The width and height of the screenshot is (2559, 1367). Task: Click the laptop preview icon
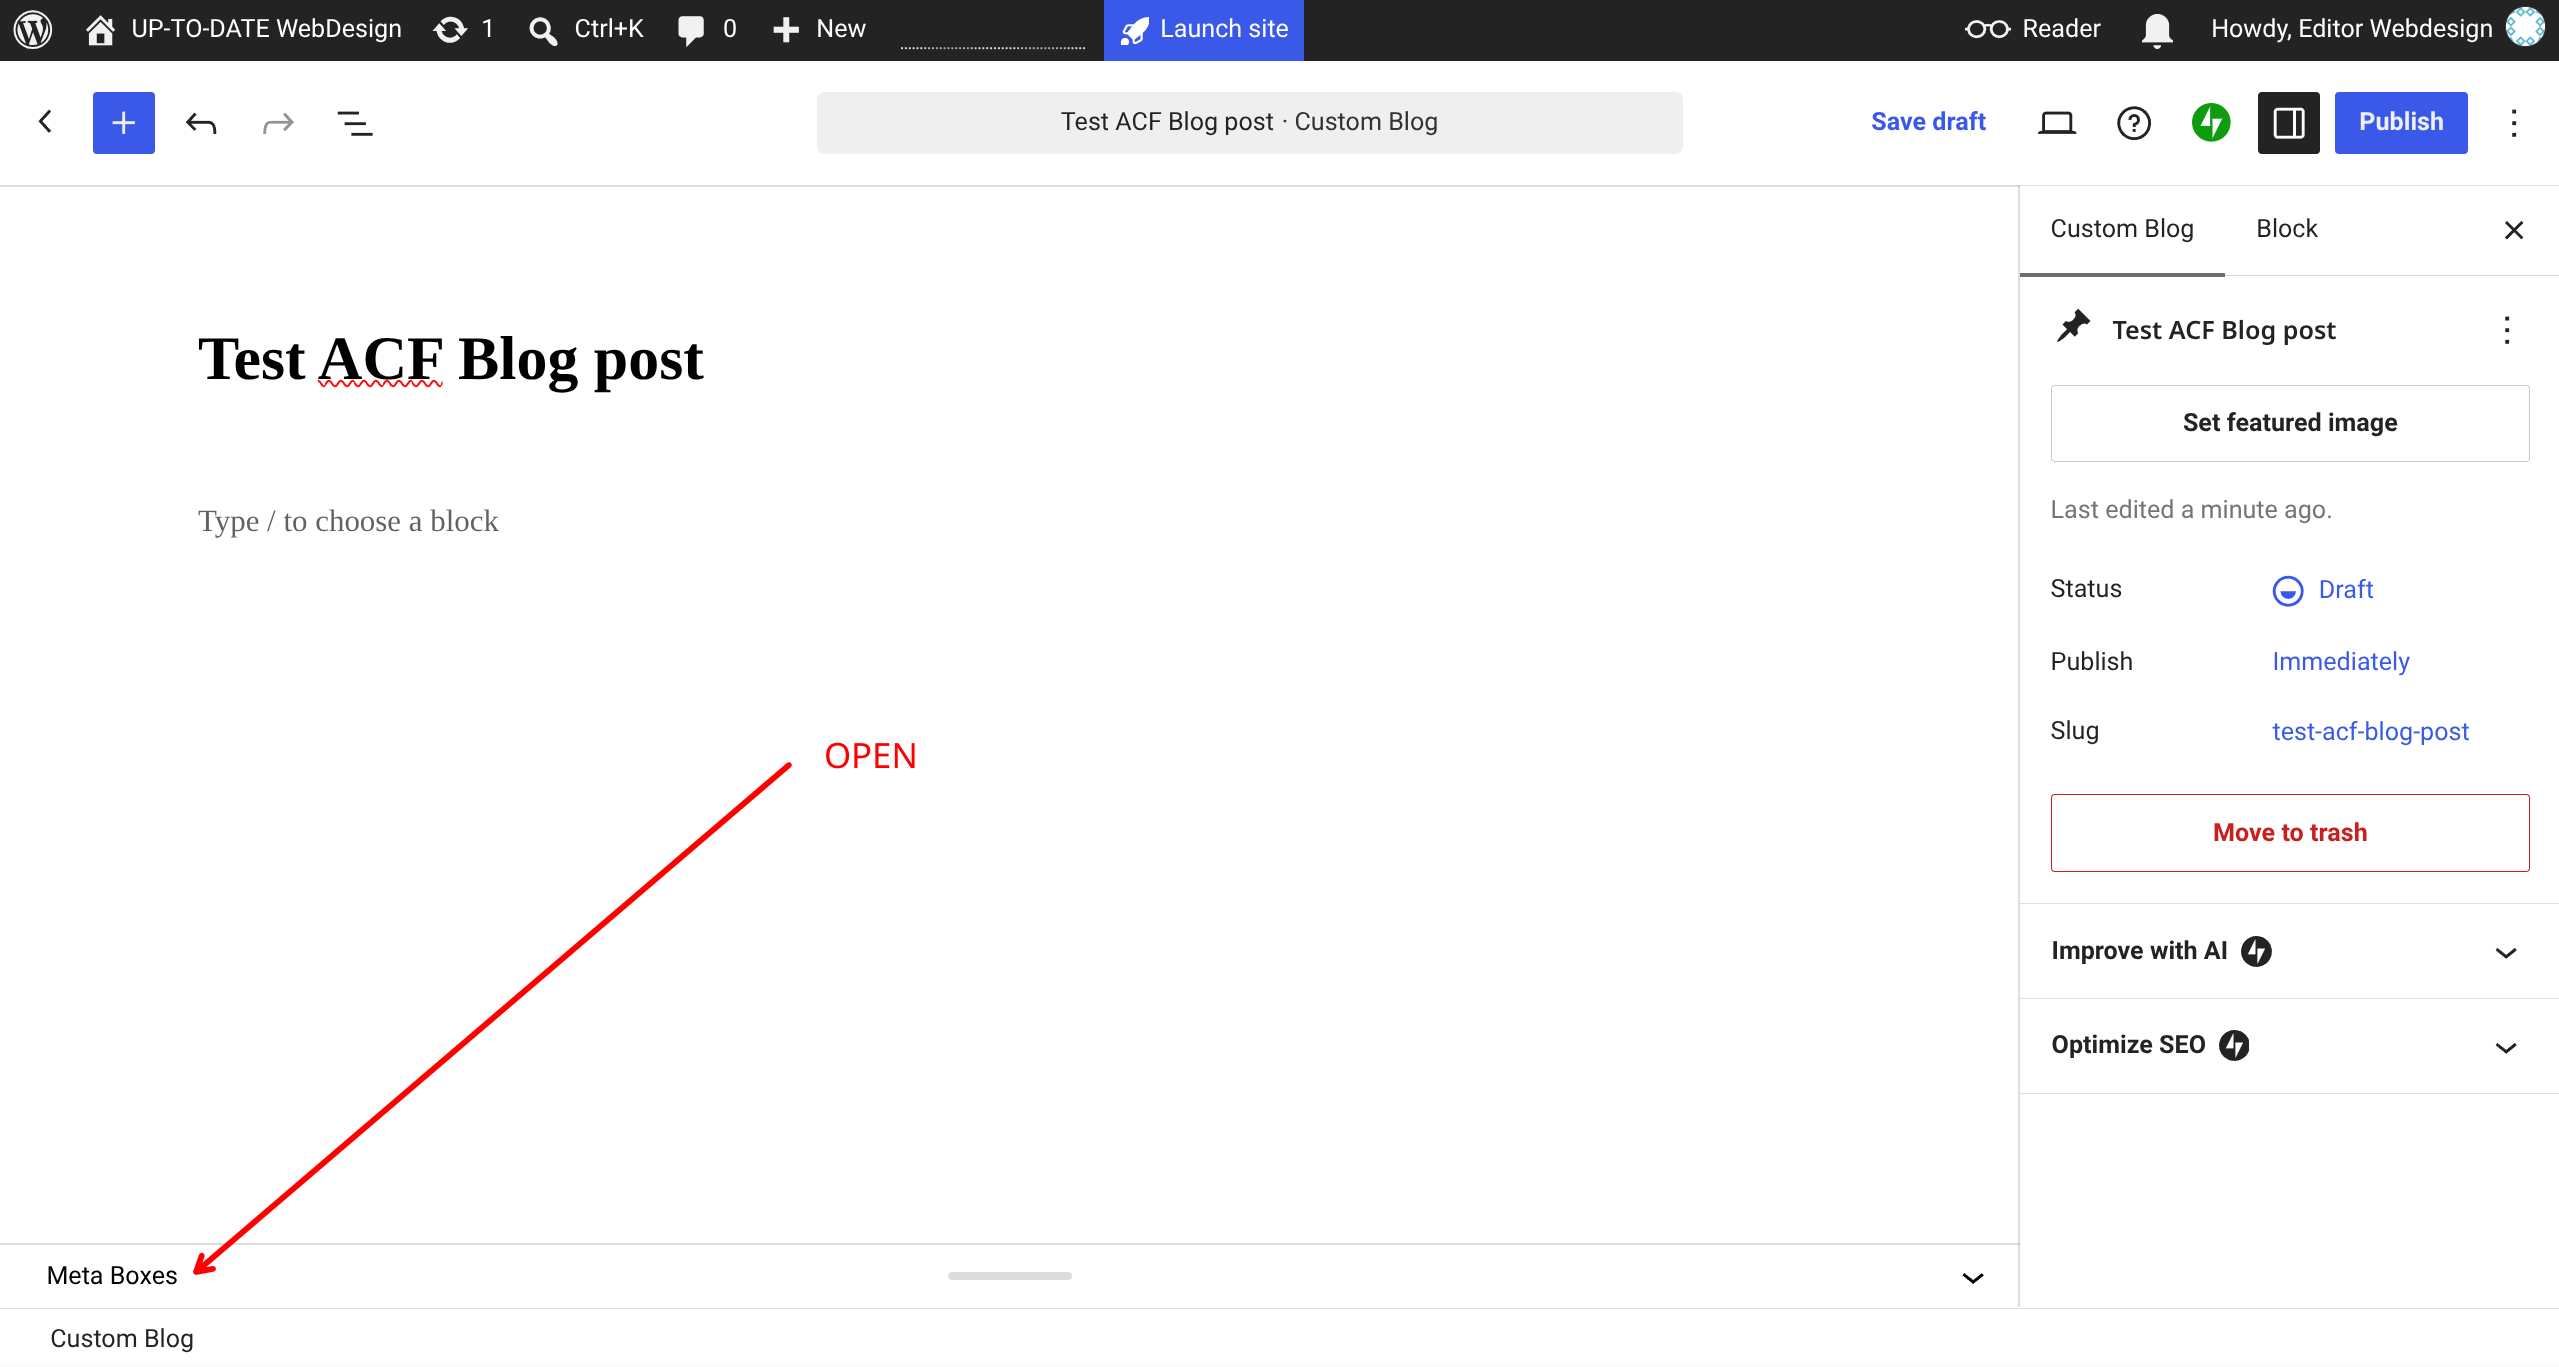pos(2056,122)
